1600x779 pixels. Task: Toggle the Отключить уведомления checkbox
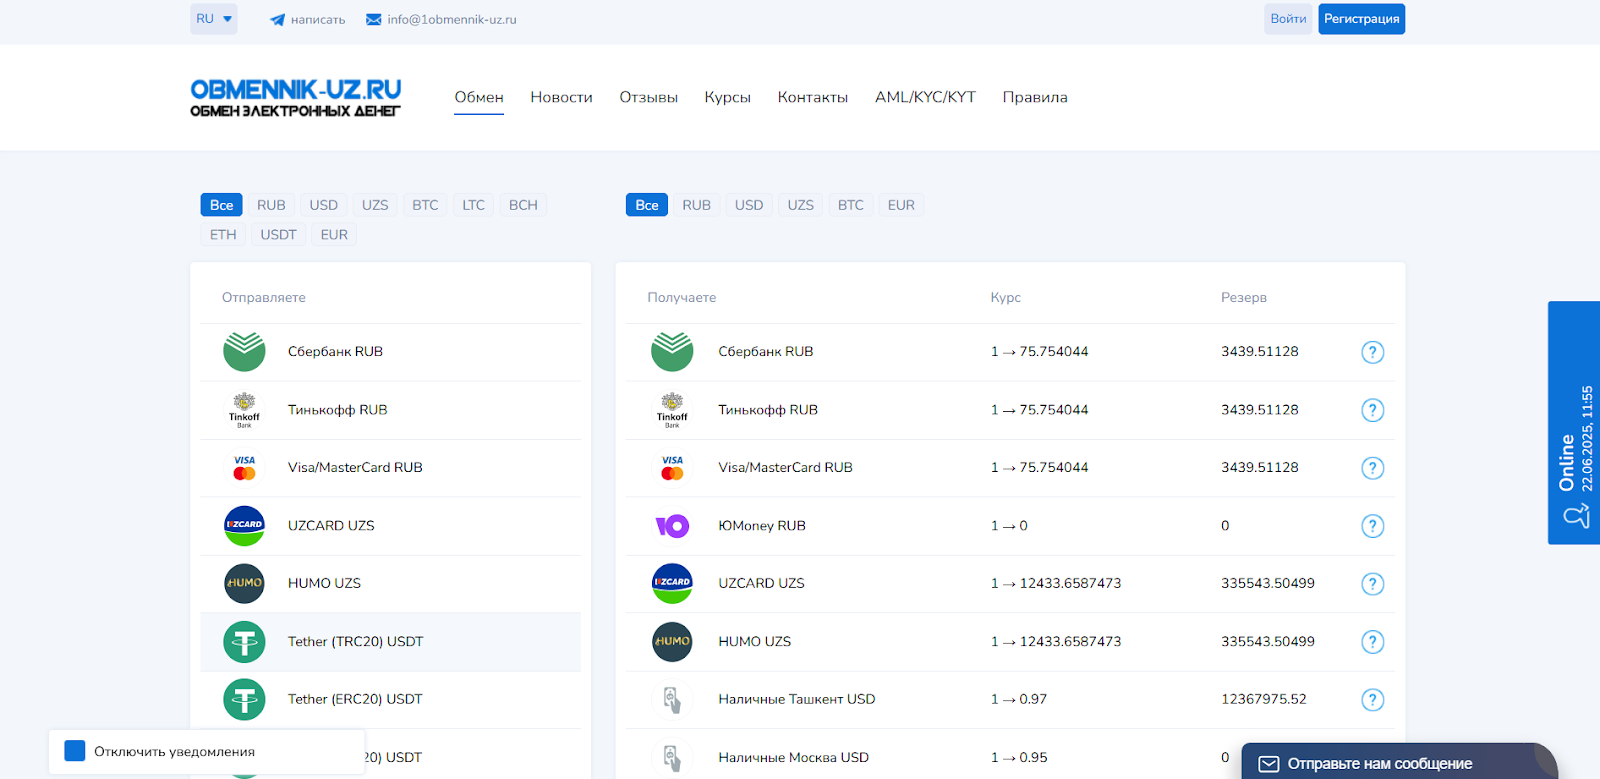pos(75,751)
